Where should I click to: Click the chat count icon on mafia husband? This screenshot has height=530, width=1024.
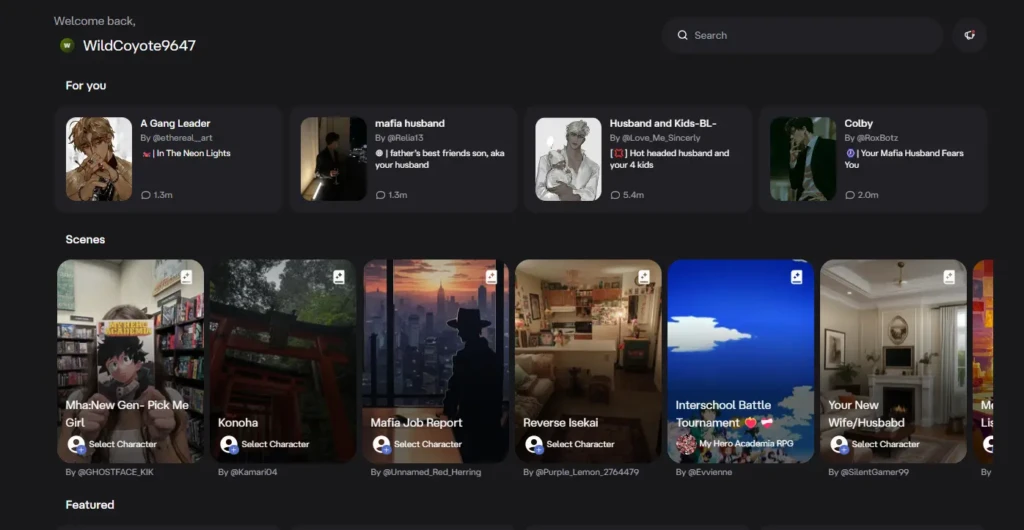click(x=380, y=195)
